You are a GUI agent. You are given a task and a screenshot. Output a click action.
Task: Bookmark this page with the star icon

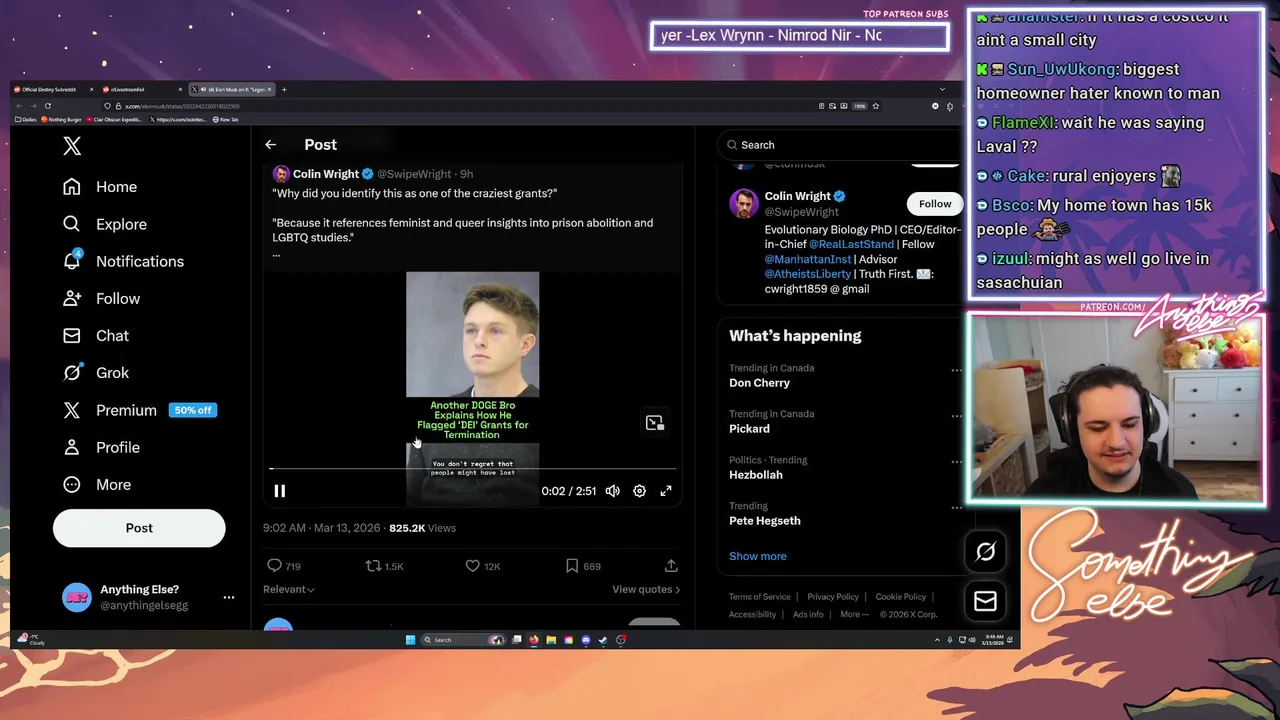[x=875, y=106]
